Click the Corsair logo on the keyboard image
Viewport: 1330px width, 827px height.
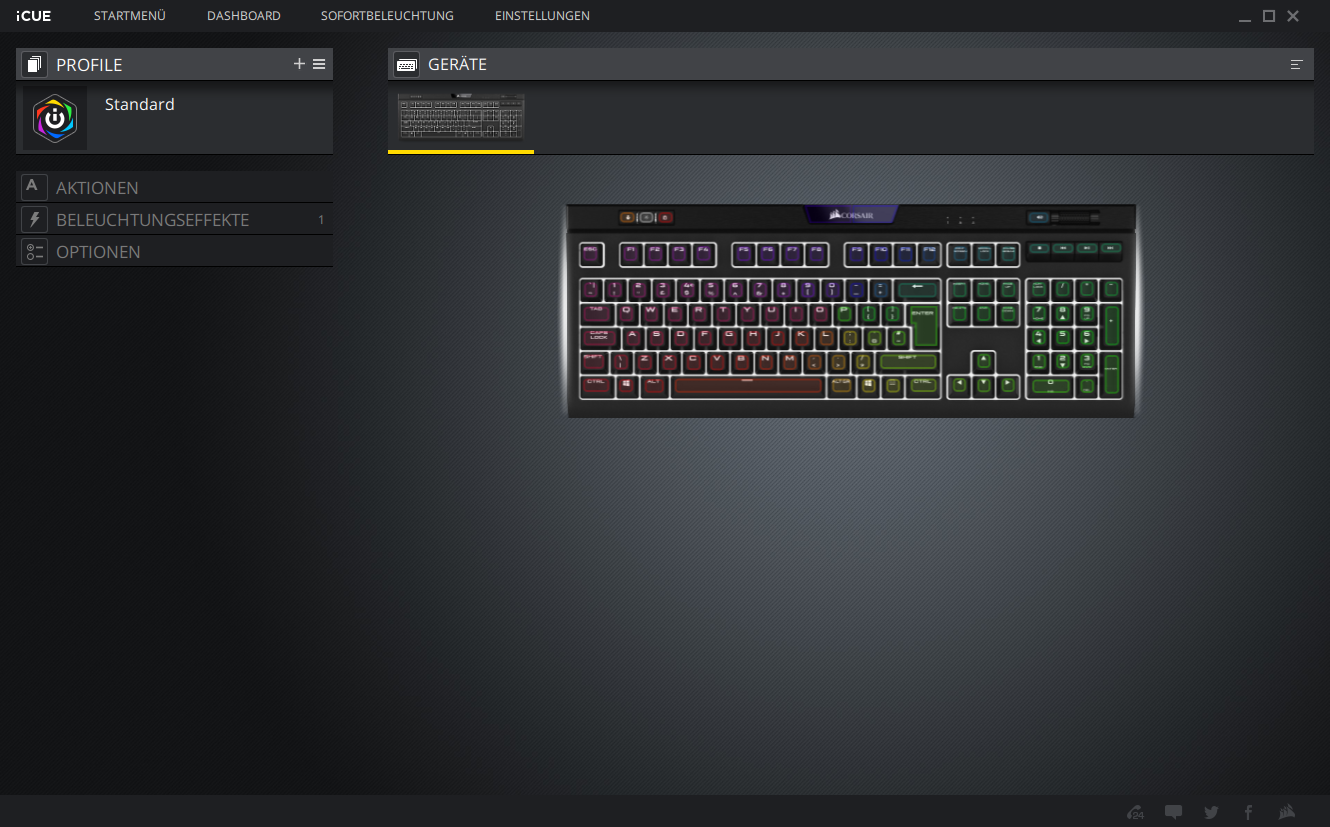851,215
